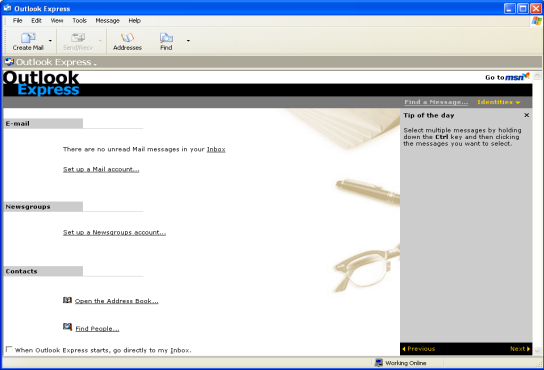This screenshot has height=370, width=544.
Task: Click the scrollbar down arrow
Action: click(x=537, y=351)
